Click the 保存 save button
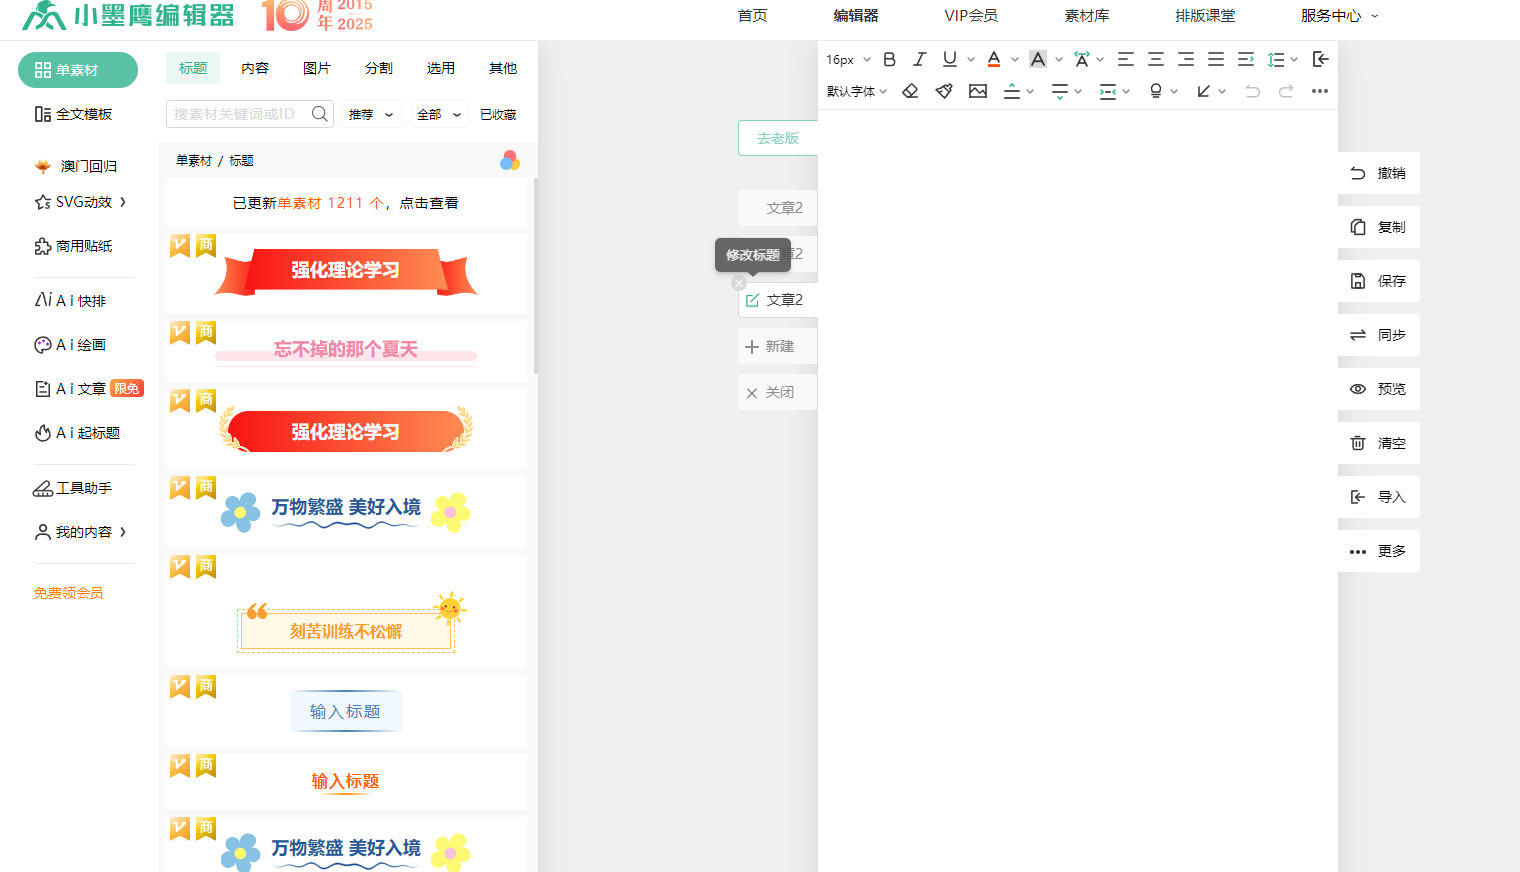Image resolution: width=1520 pixels, height=872 pixels. (x=1378, y=281)
